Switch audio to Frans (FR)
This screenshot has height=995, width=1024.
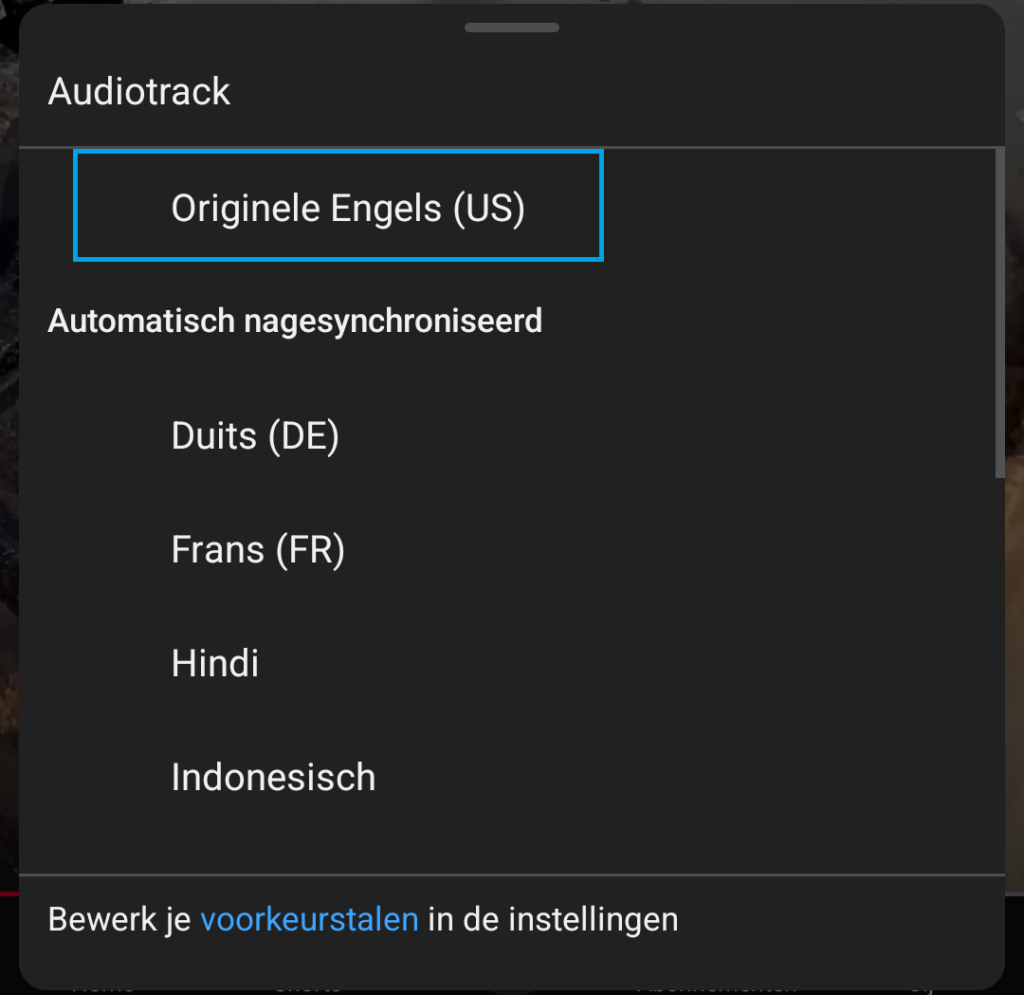pyautogui.click(x=258, y=550)
